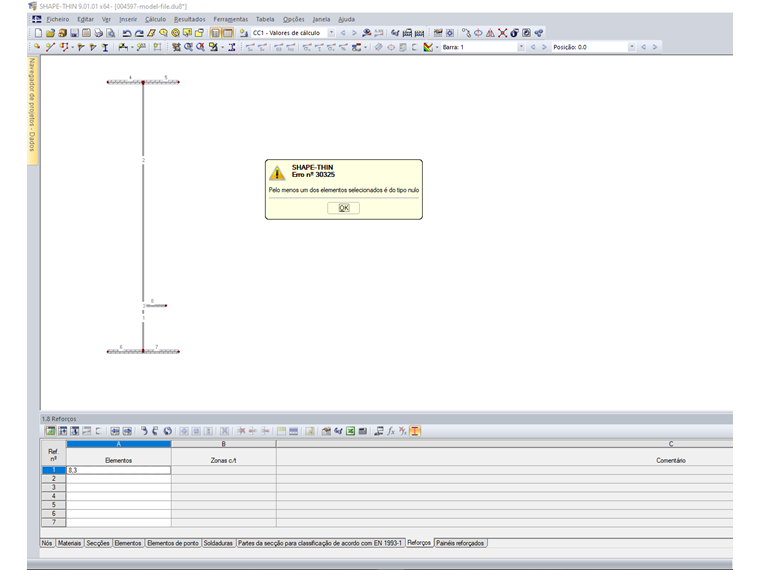Select row header 2 in Reforços table
Viewport: 760px width, 570px height.
(53, 479)
